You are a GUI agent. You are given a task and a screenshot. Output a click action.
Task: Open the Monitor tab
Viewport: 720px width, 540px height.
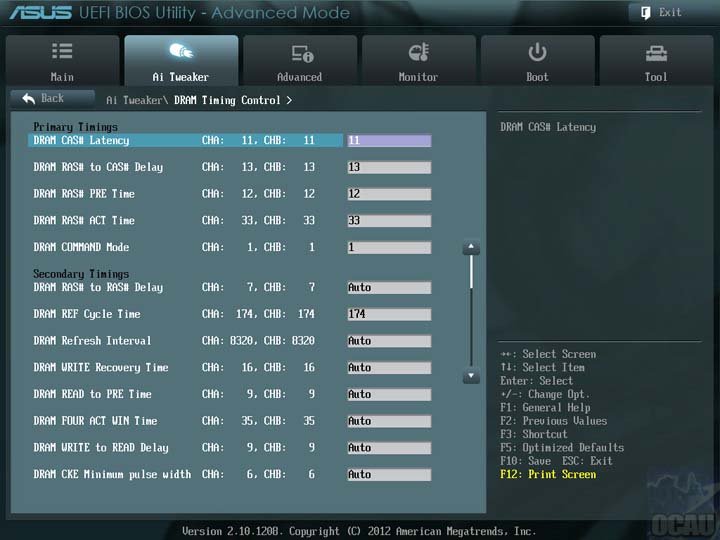pyautogui.click(x=418, y=60)
